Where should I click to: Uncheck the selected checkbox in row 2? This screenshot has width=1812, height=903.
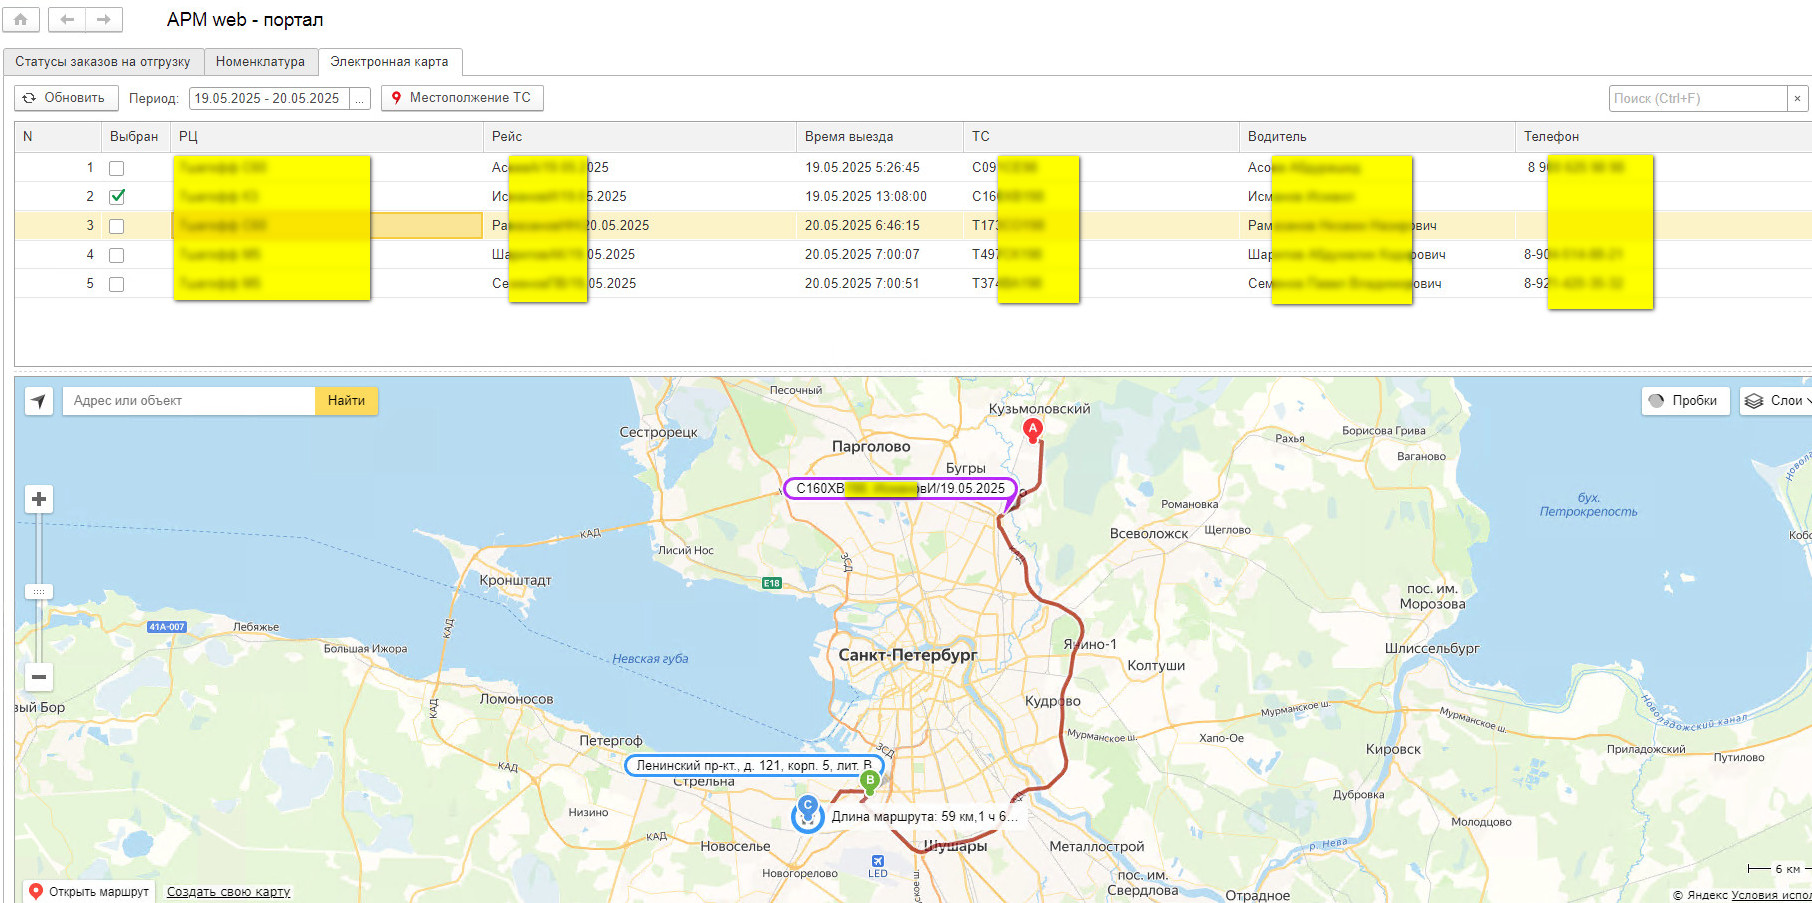coord(117,197)
